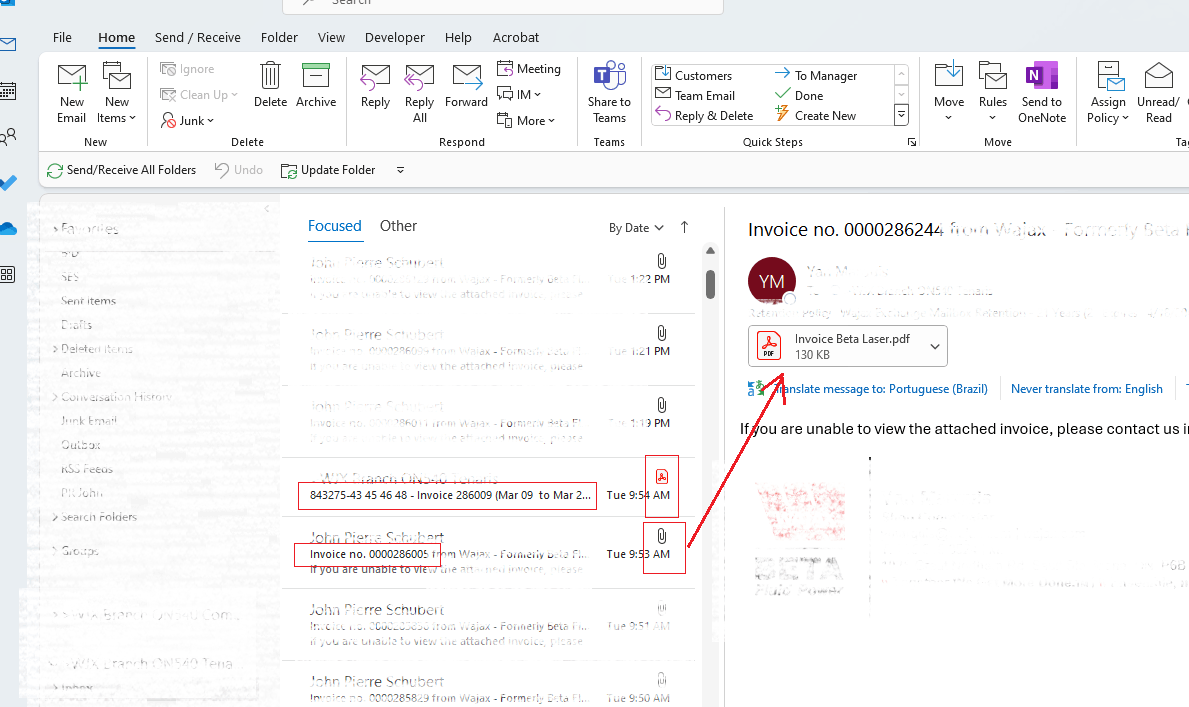The width and height of the screenshot is (1189, 707).
Task: Archive the selected email
Action: tap(315, 86)
